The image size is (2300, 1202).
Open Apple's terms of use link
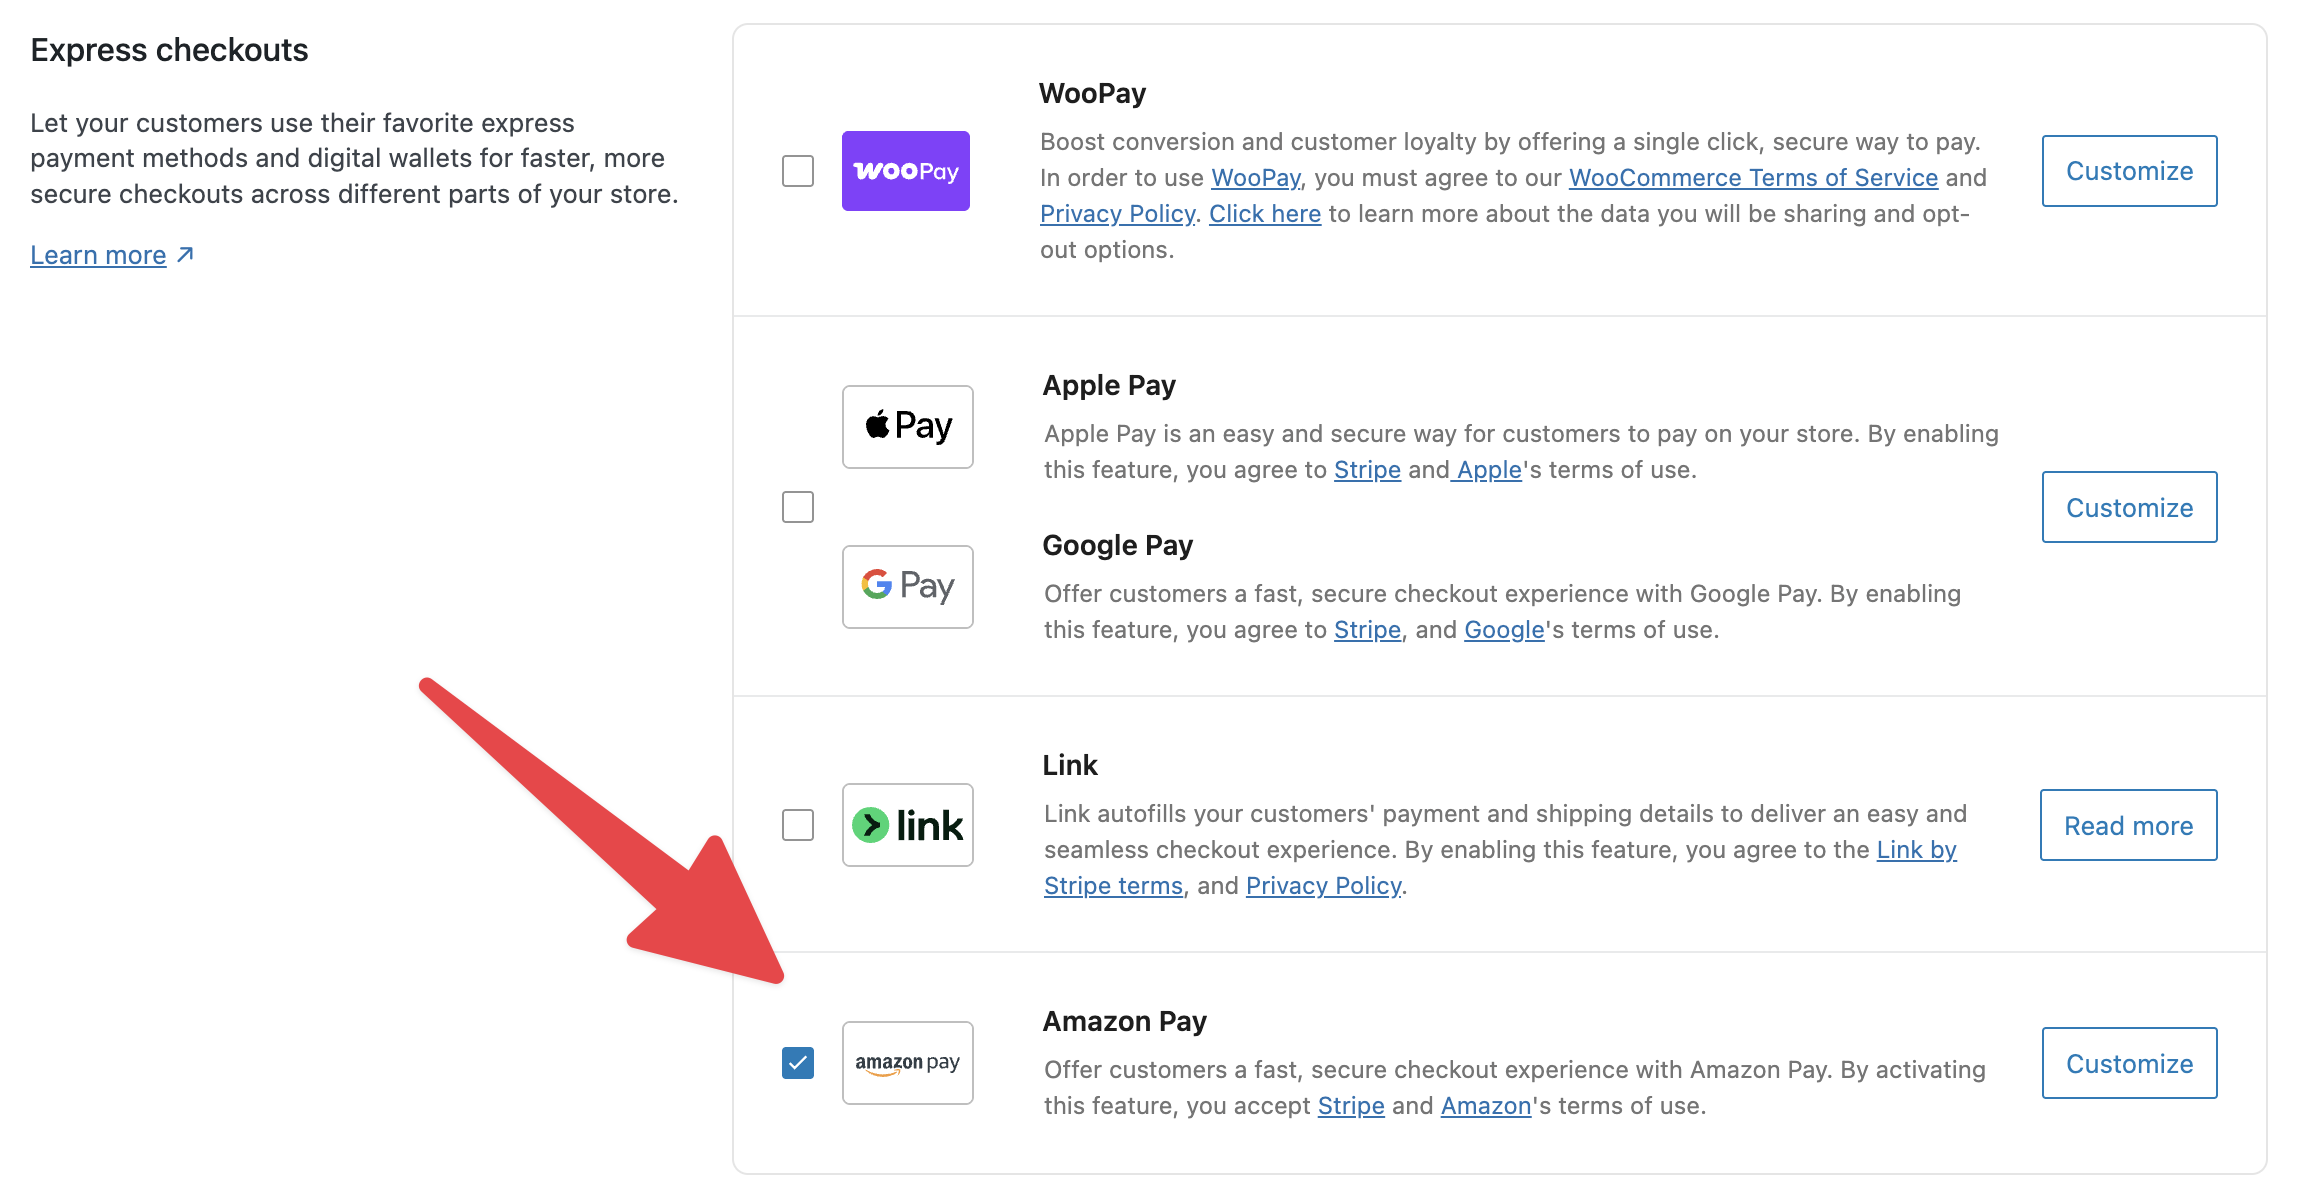1489,470
